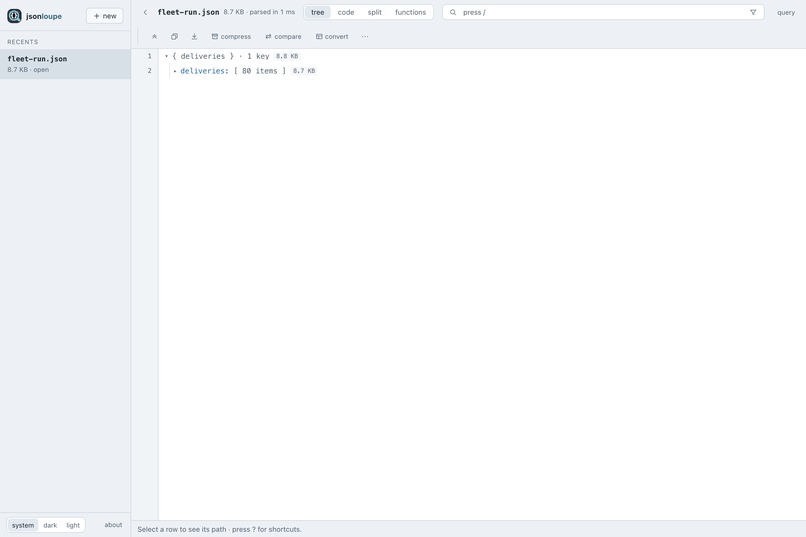This screenshot has height=537, width=806.
Task: Switch to the tree view tab
Action: (318, 12)
